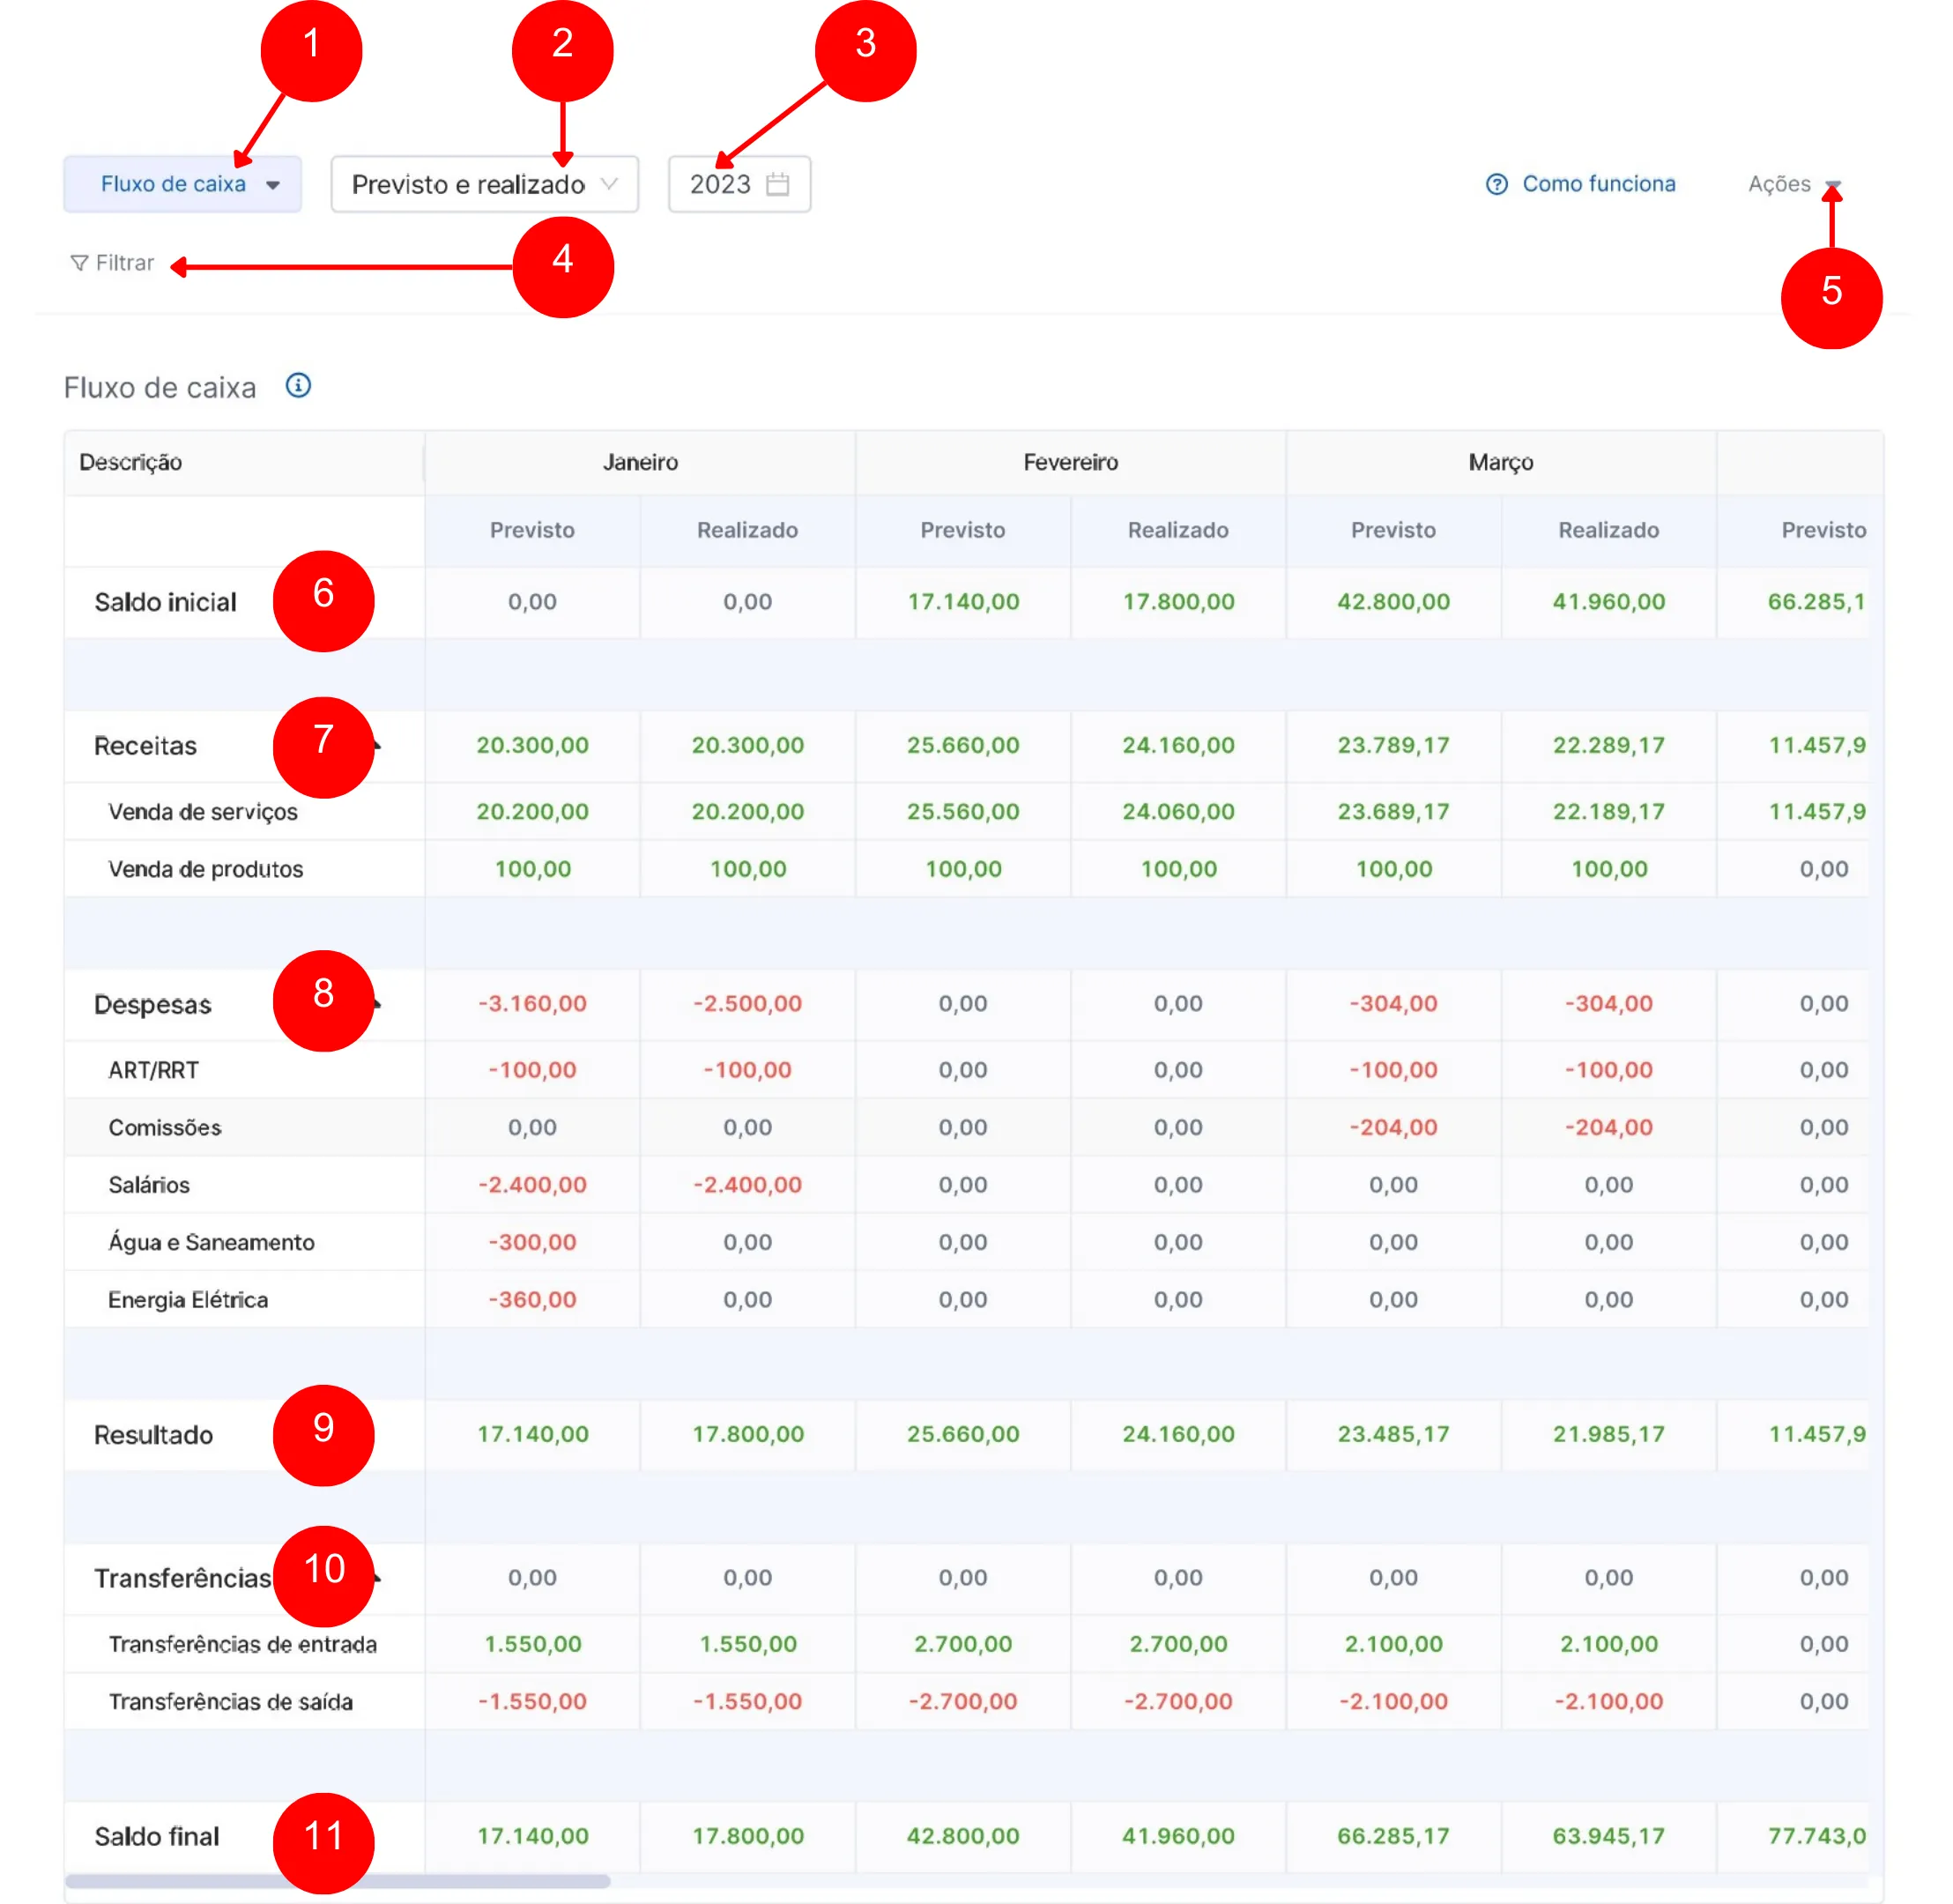Select the Saldo final row label
The image size is (1953, 1904).
[x=156, y=1837]
